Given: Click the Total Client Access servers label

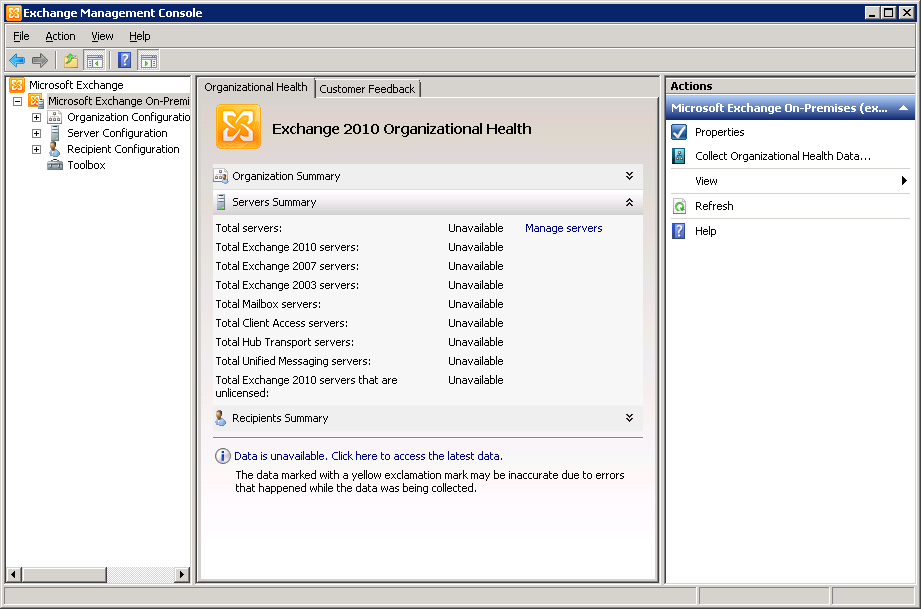Looking at the screenshot, I should (x=282, y=323).
